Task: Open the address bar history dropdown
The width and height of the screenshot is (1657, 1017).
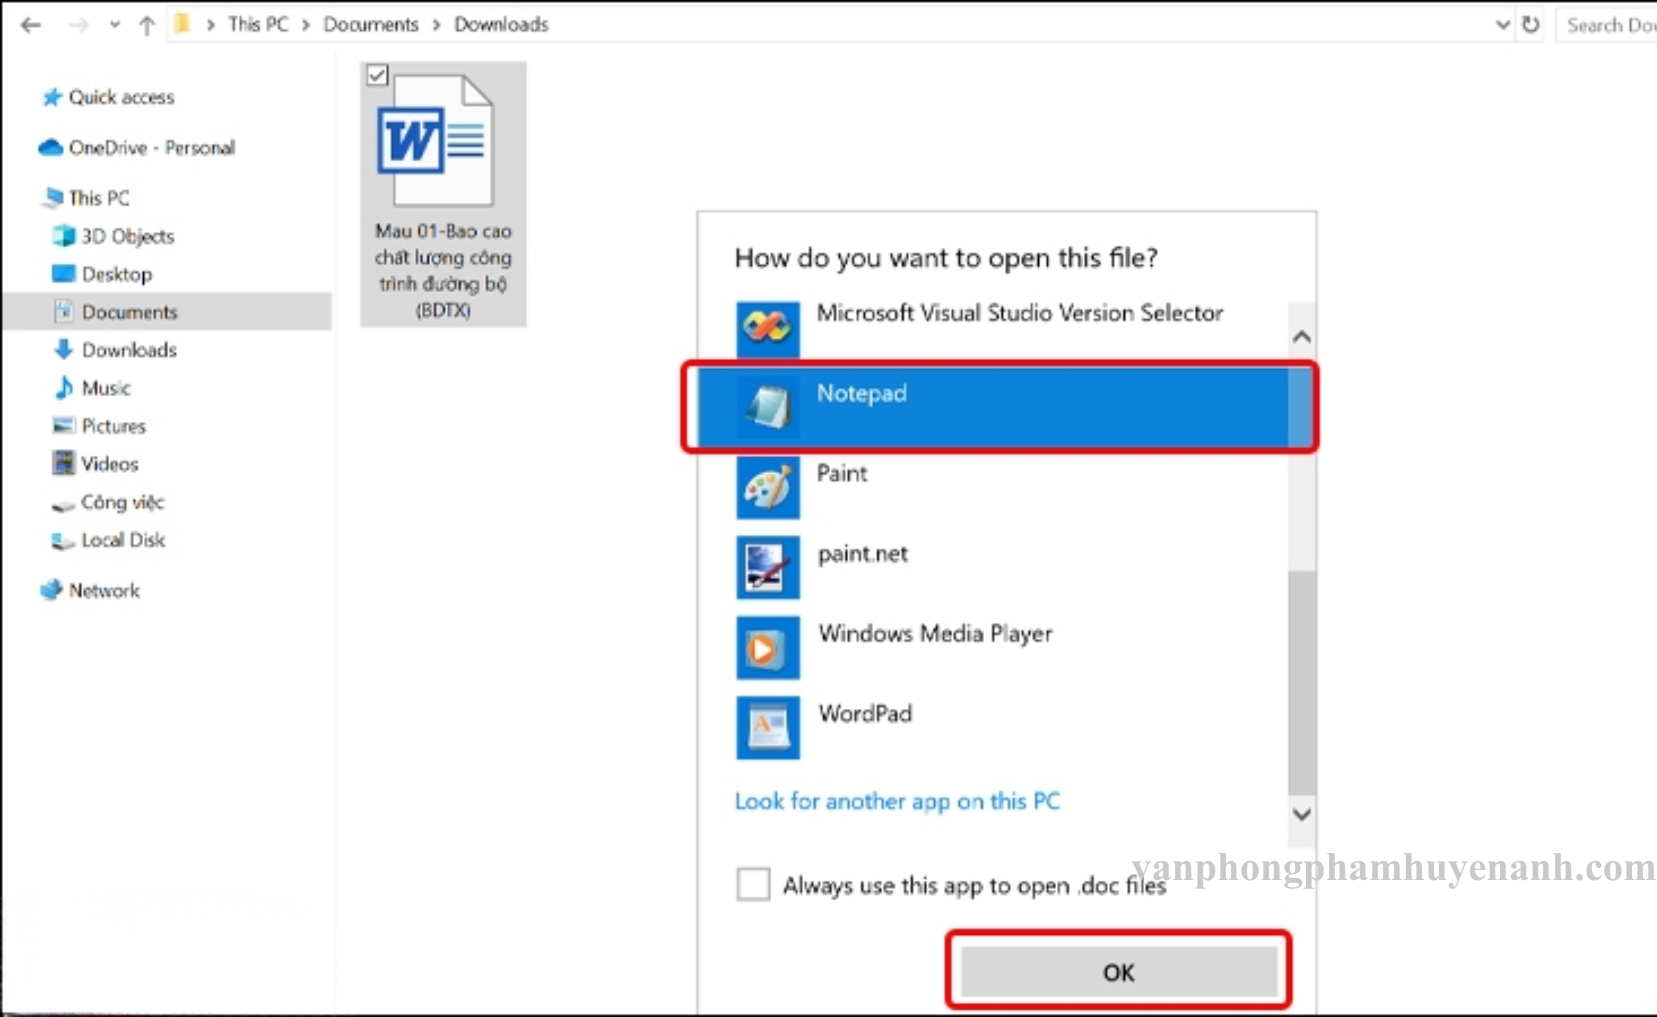Action: coord(1502,25)
